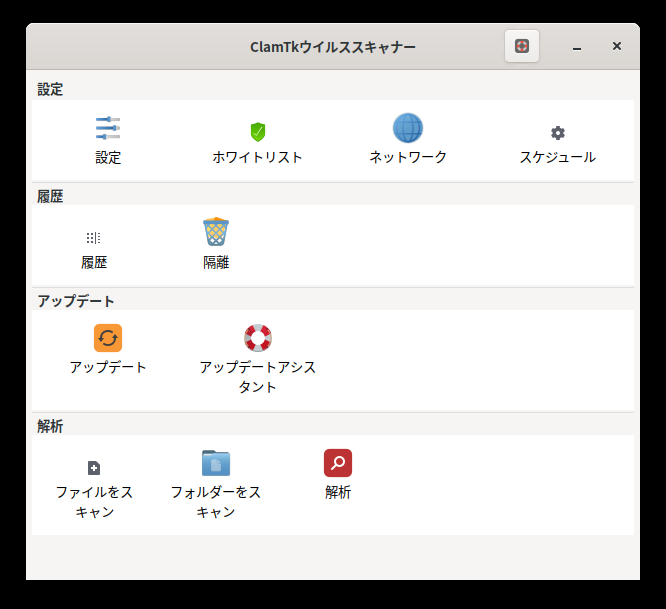666x609 pixels.
Task: Click the ネットワーク label
Action: 408,157
